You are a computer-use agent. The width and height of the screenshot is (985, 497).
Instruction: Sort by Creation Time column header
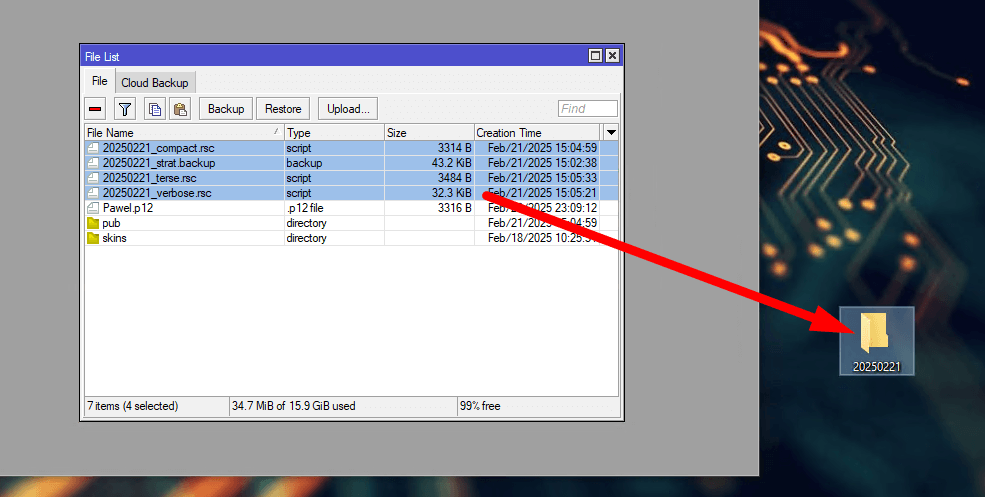(x=538, y=133)
